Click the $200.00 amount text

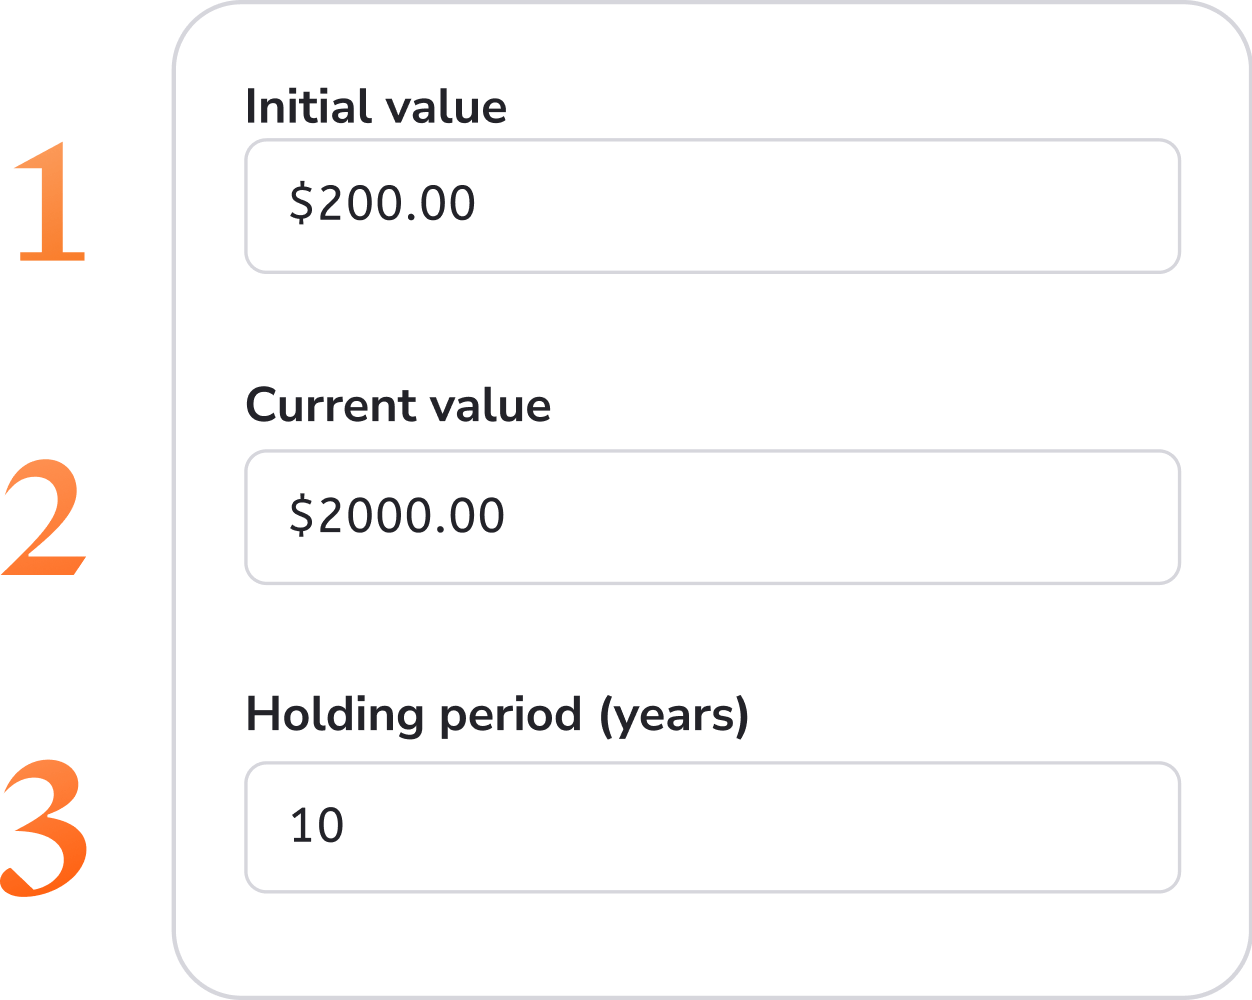(x=381, y=203)
